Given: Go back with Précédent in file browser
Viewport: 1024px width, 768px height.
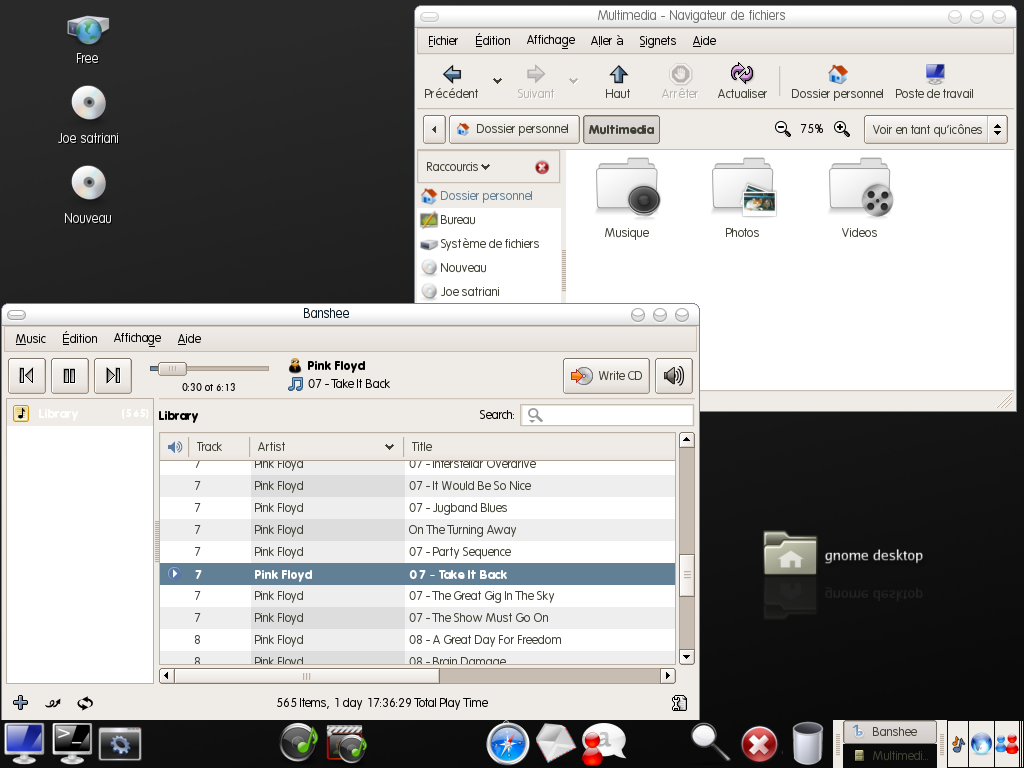Looking at the screenshot, I should (451, 82).
